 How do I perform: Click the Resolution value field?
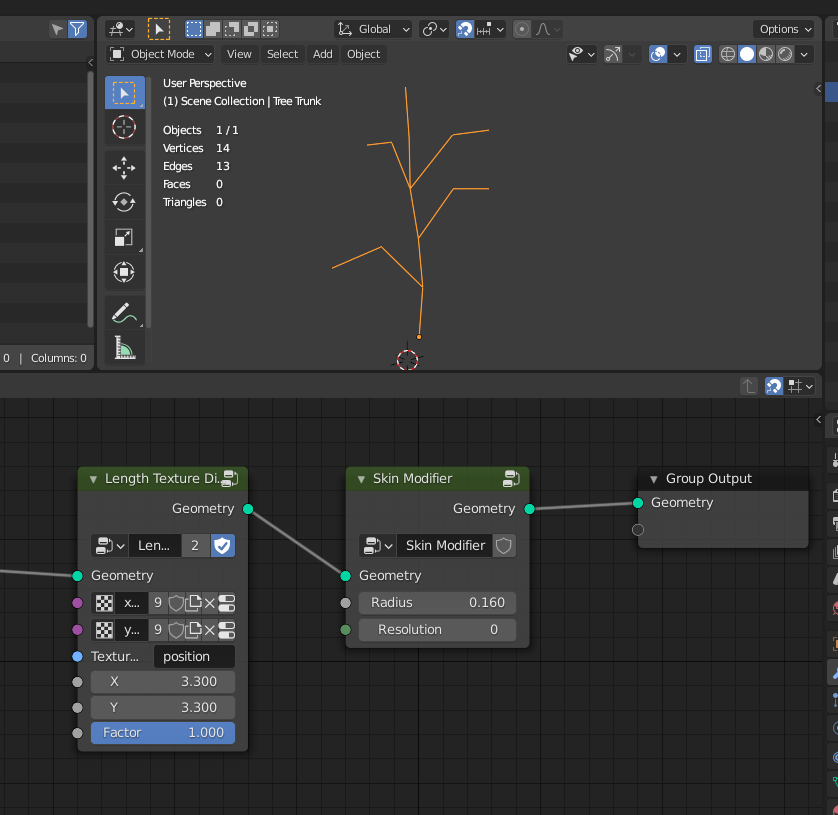point(438,630)
